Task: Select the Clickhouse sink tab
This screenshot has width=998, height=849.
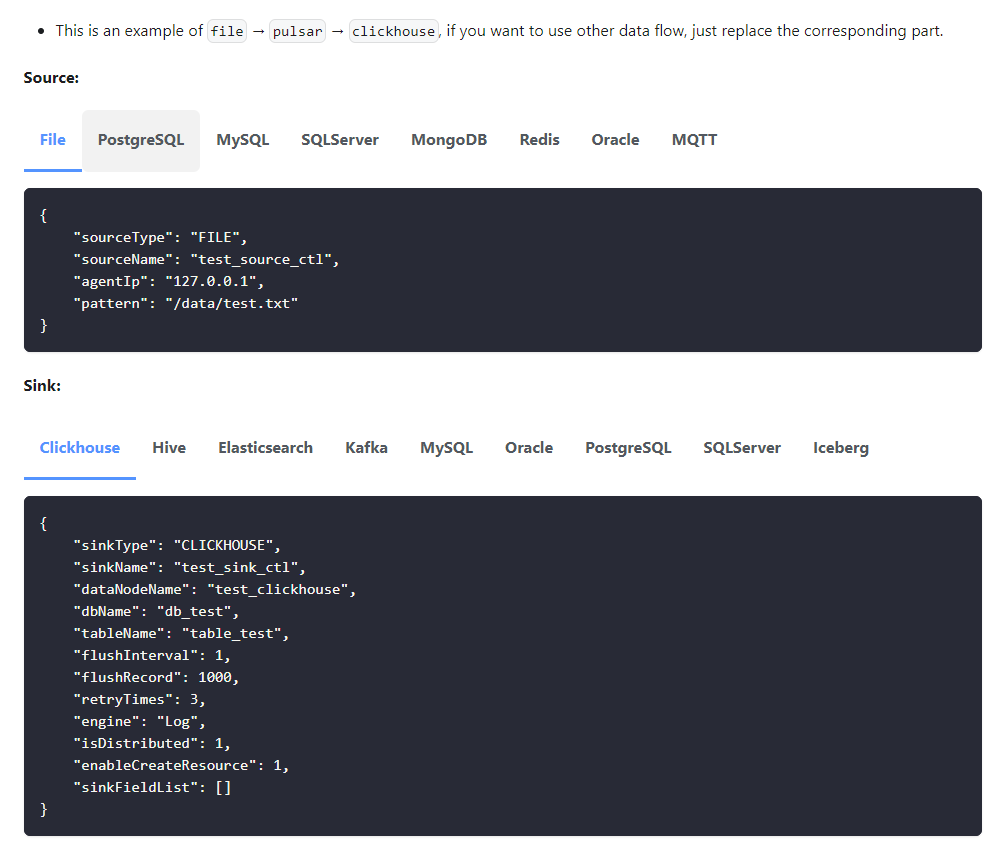Action: coord(80,448)
